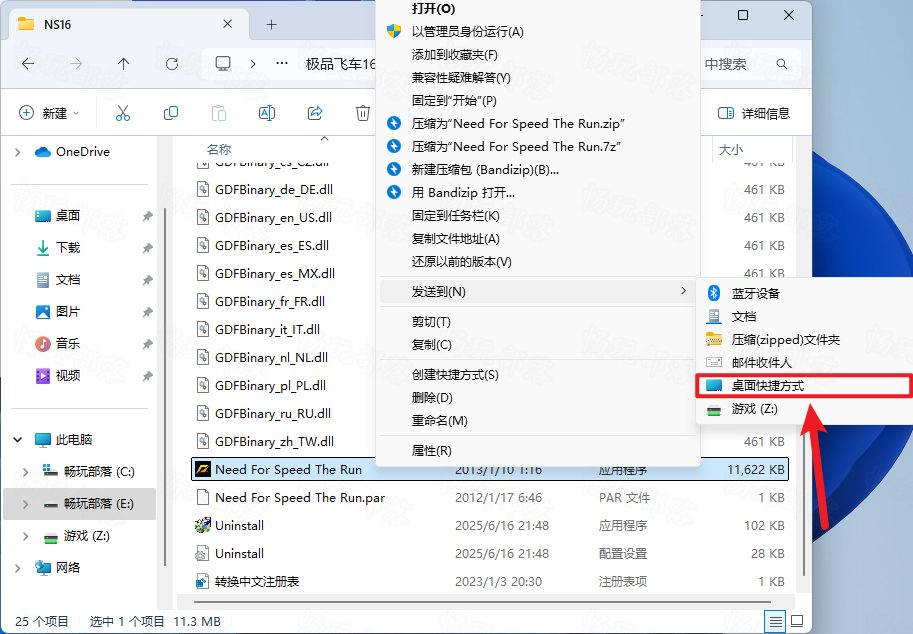Click the monitor icon in address bar
Screen dimensions: 913x634
coord(223,63)
